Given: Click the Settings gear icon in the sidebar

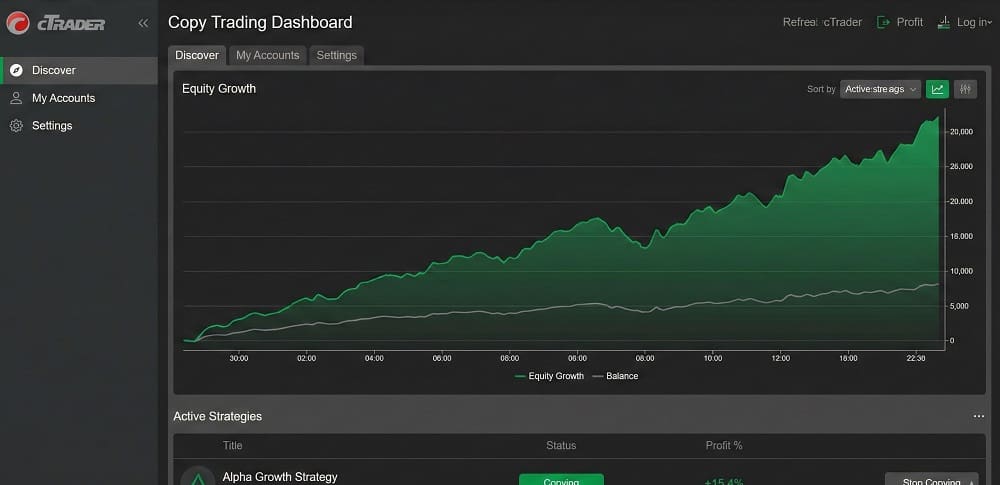Looking at the screenshot, I should click(x=16, y=126).
